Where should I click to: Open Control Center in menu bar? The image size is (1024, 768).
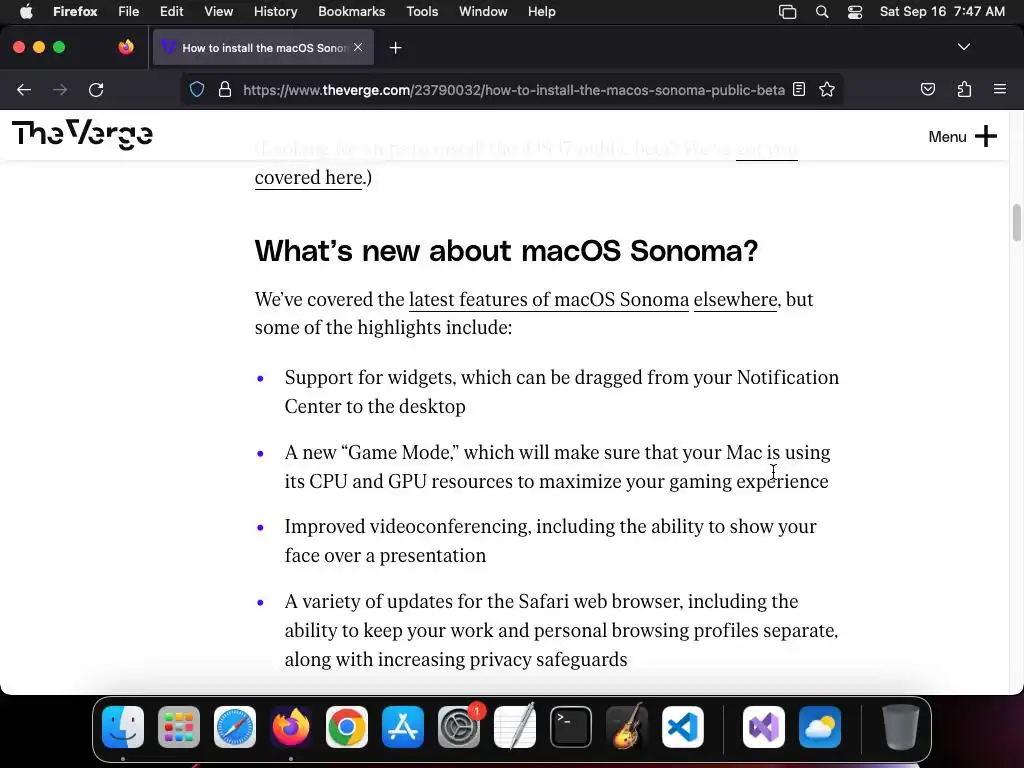coord(854,12)
